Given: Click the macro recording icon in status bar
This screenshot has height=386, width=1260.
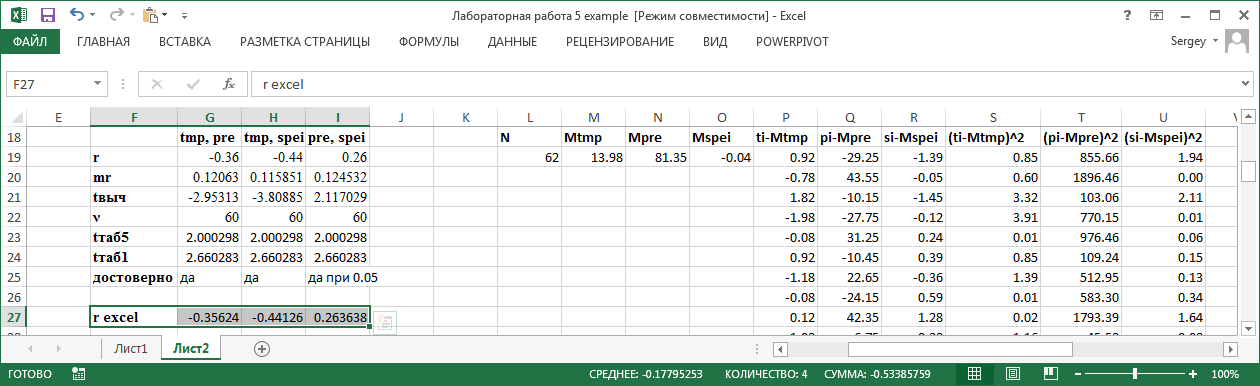Looking at the screenshot, I should pos(78,373).
